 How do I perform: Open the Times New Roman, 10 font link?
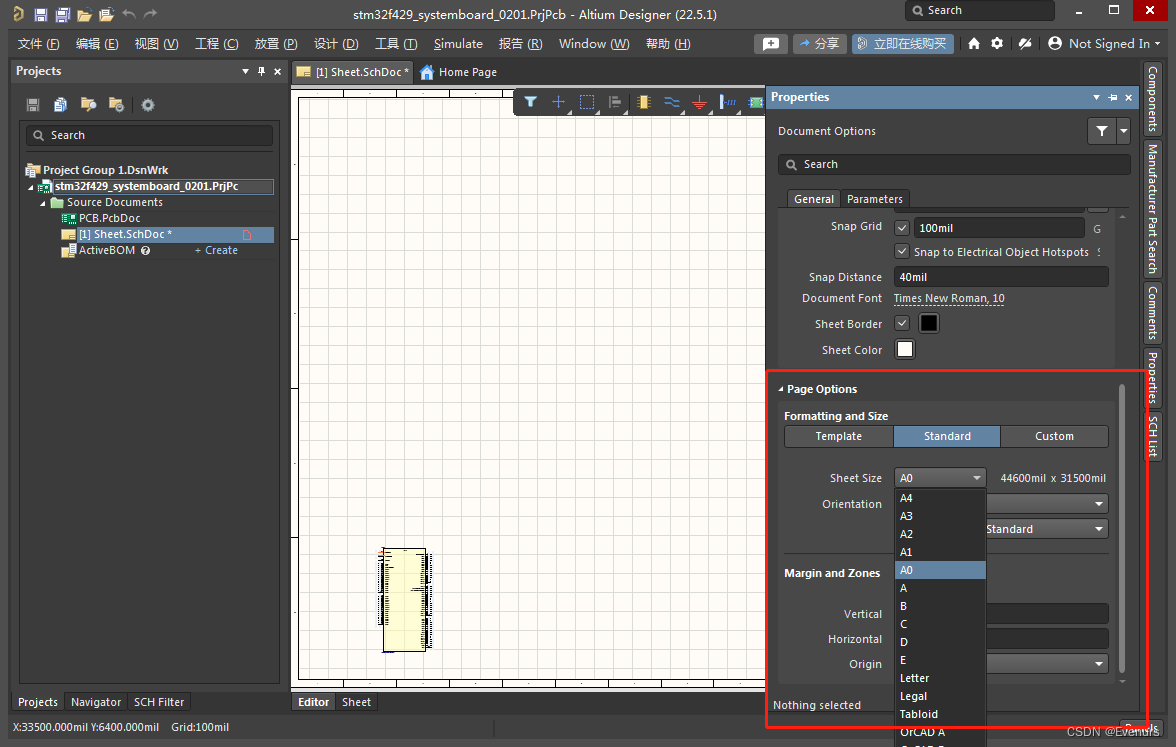click(x=949, y=298)
